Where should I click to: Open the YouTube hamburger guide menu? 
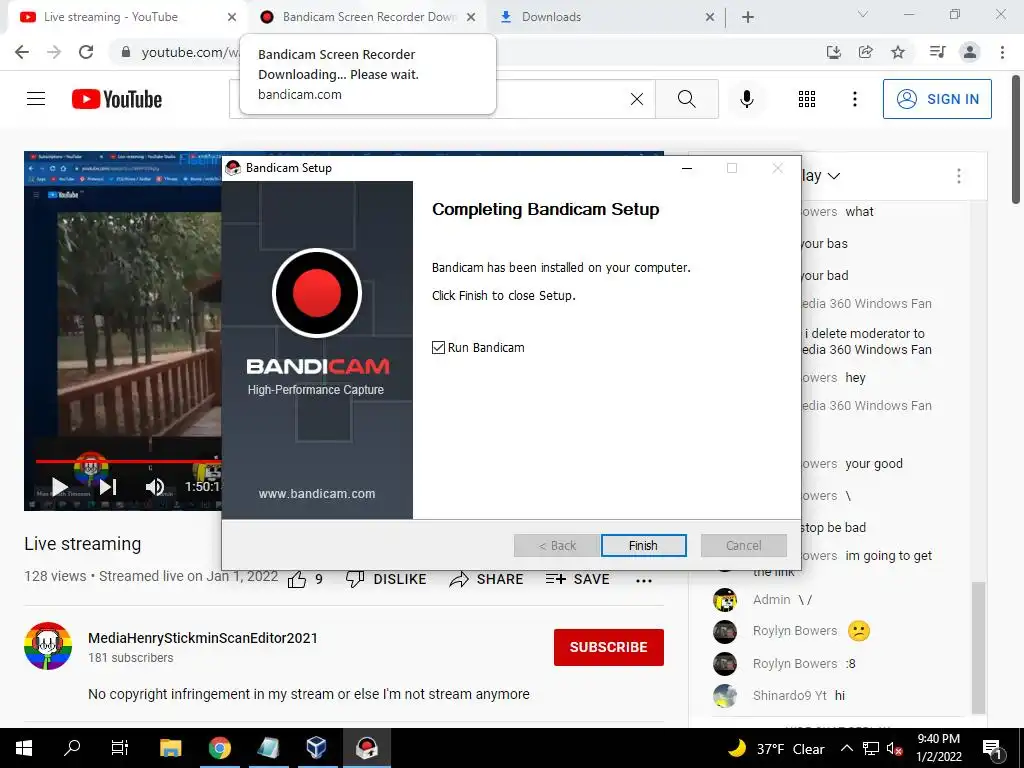click(x=36, y=99)
